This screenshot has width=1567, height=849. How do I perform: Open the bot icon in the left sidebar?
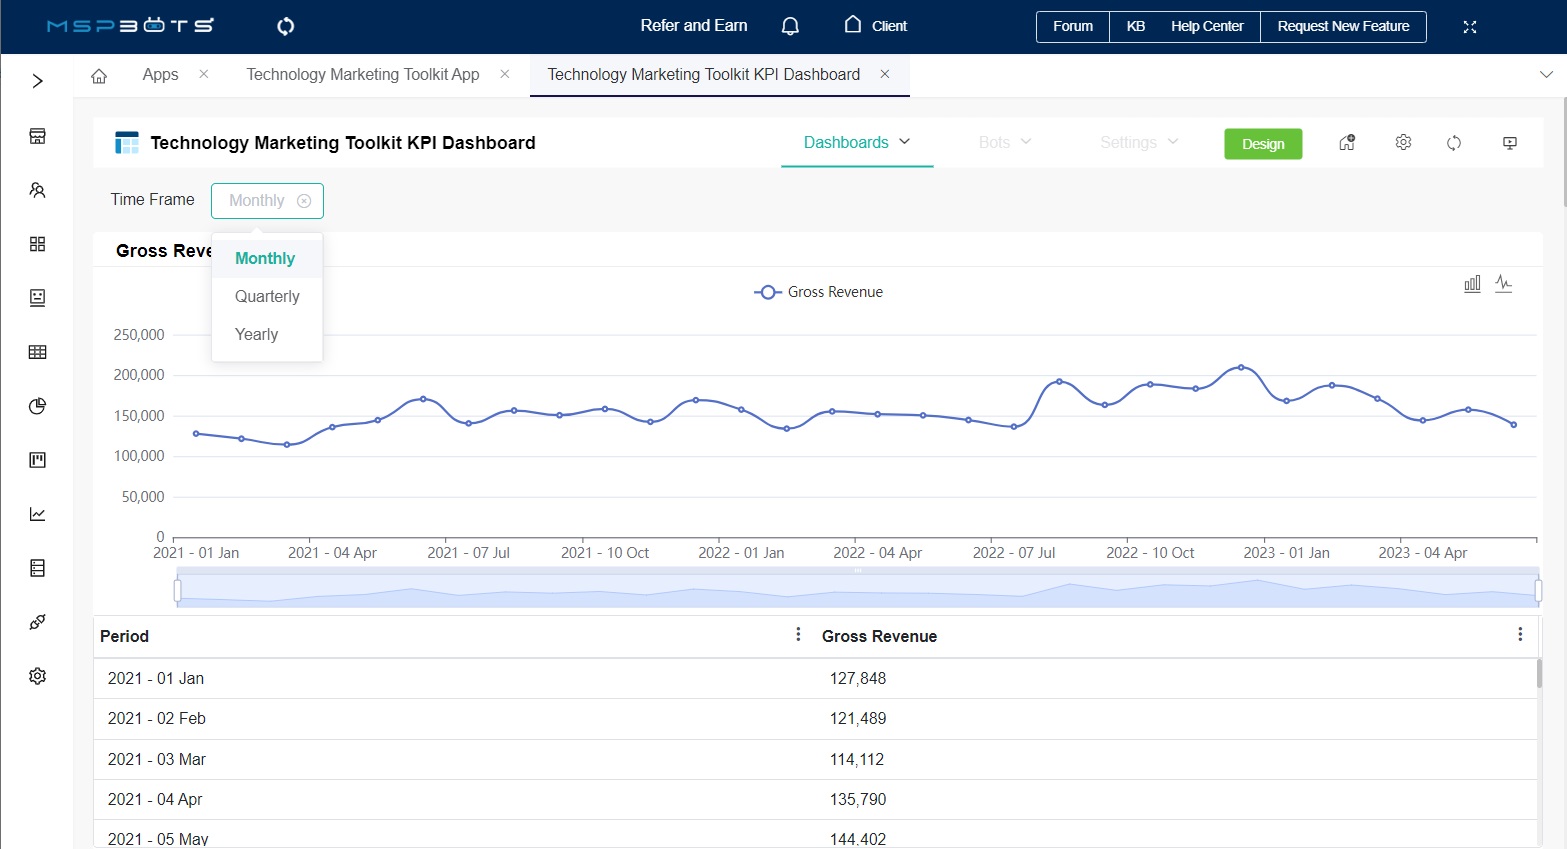(x=37, y=297)
